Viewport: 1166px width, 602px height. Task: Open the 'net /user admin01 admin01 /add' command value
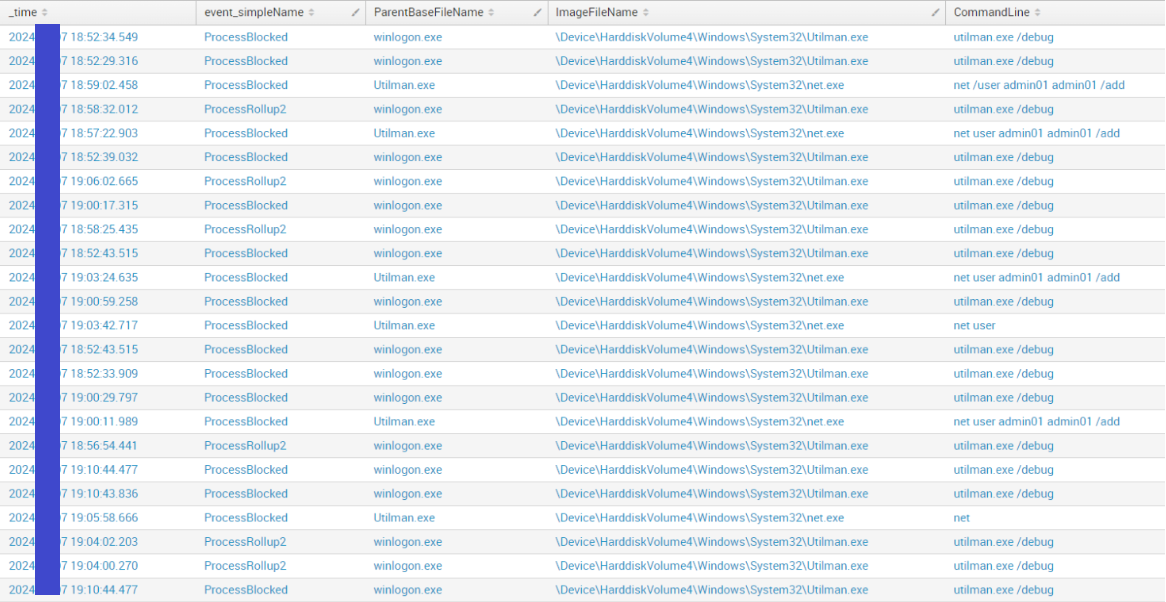click(x=1039, y=85)
